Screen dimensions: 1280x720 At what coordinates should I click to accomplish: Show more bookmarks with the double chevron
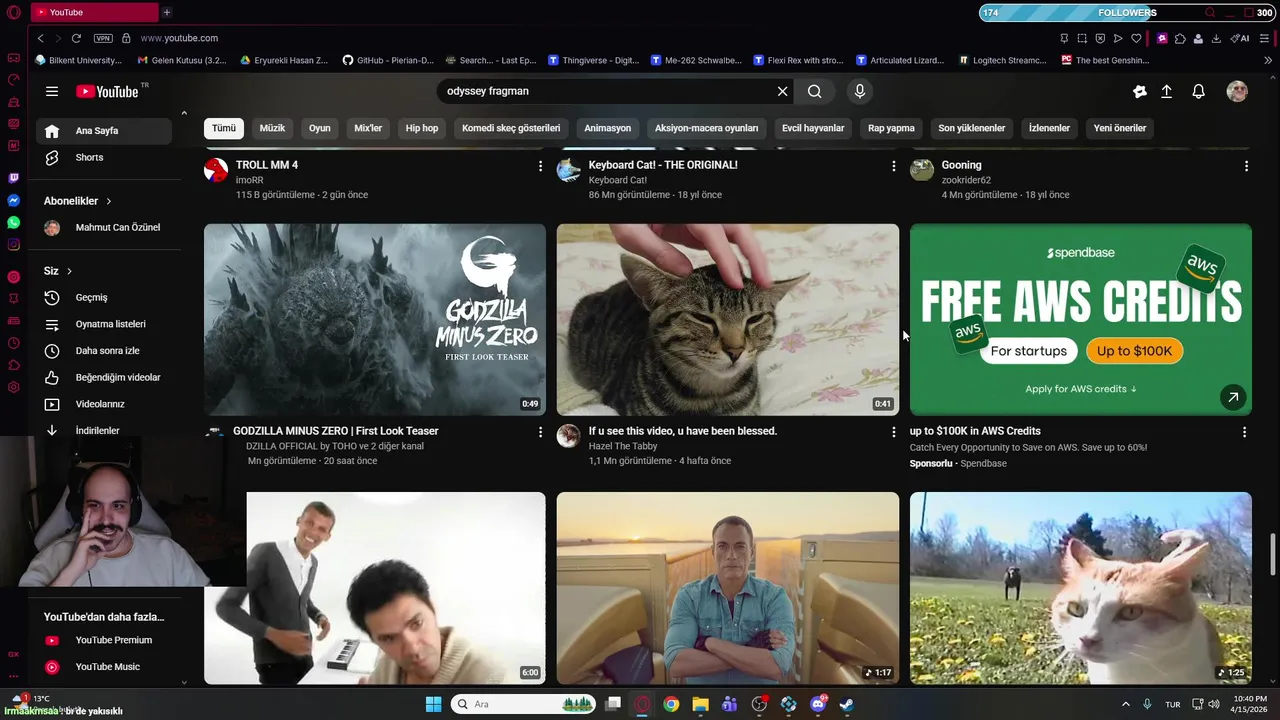click(x=1268, y=60)
